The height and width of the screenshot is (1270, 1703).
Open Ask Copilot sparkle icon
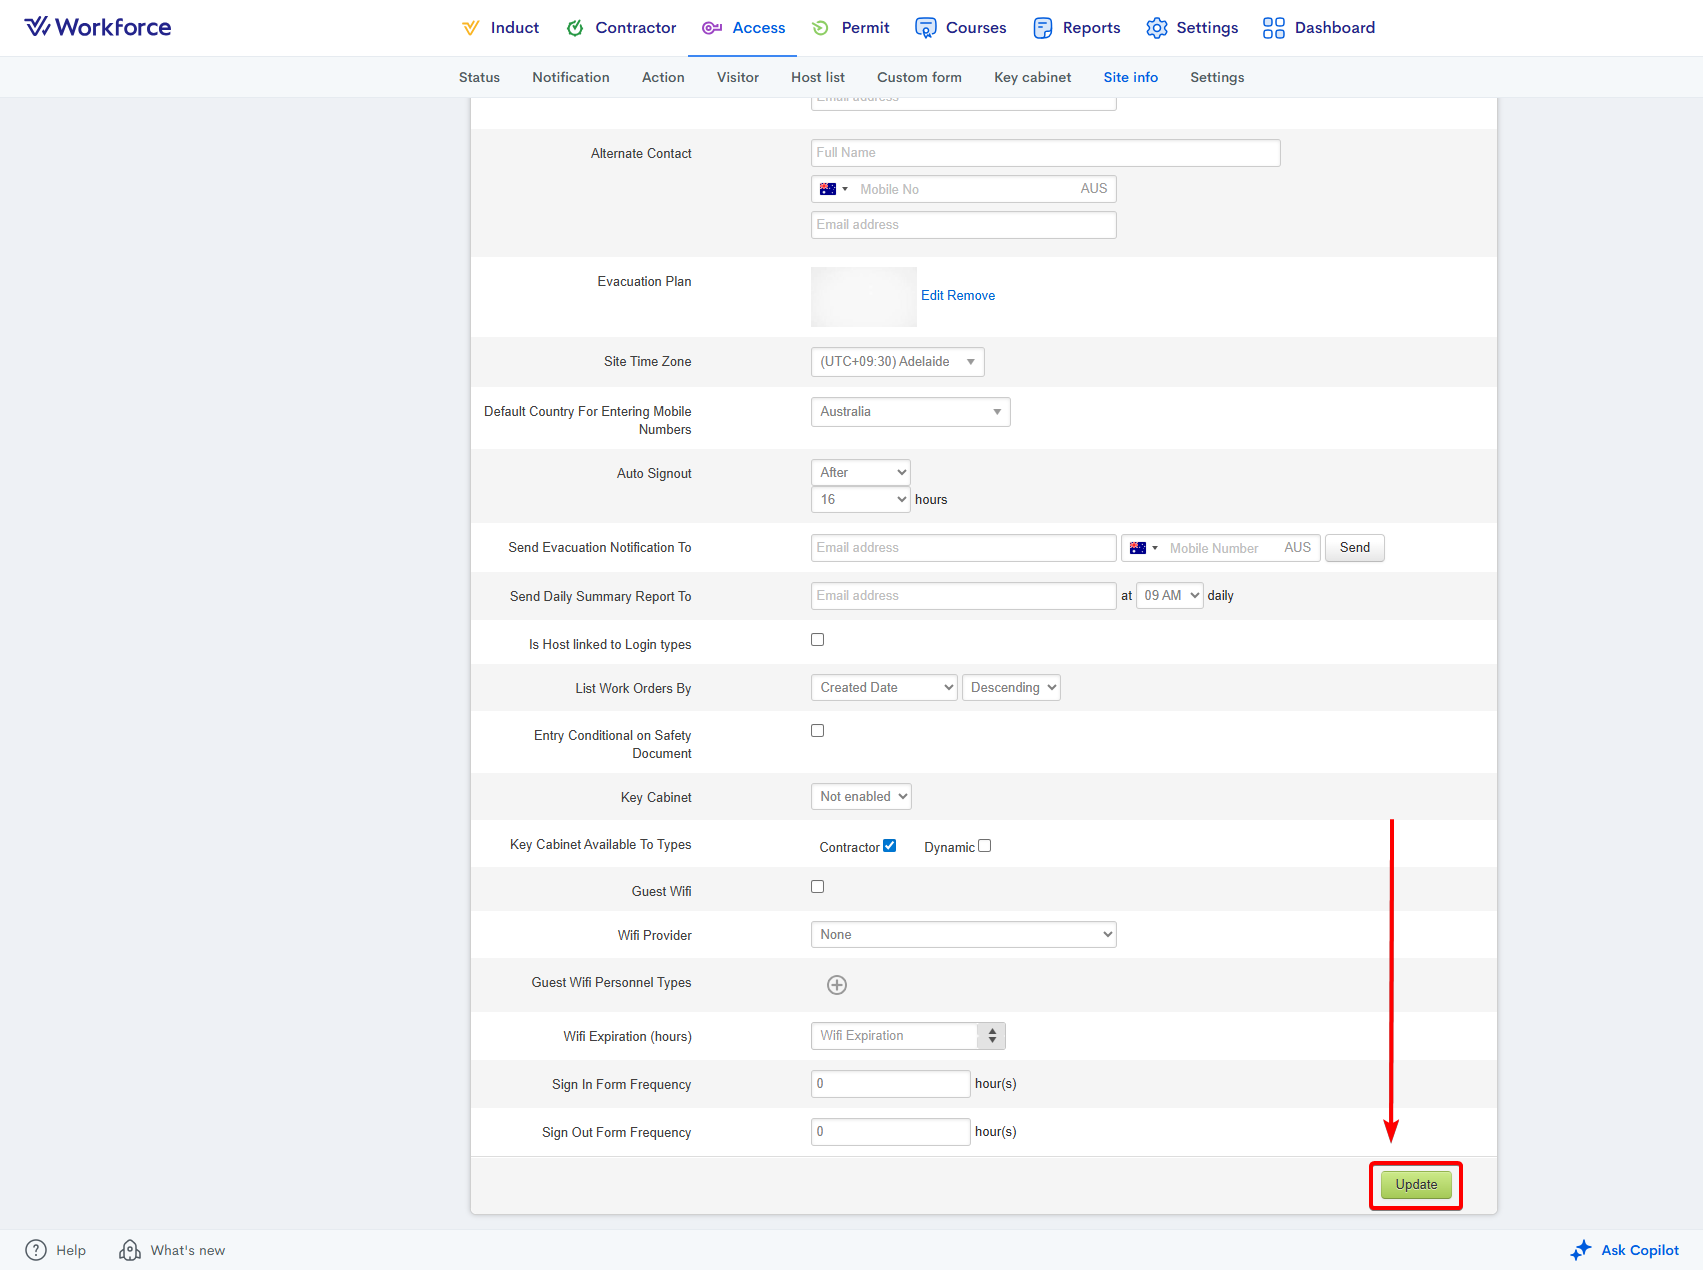tap(1580, 1250)
